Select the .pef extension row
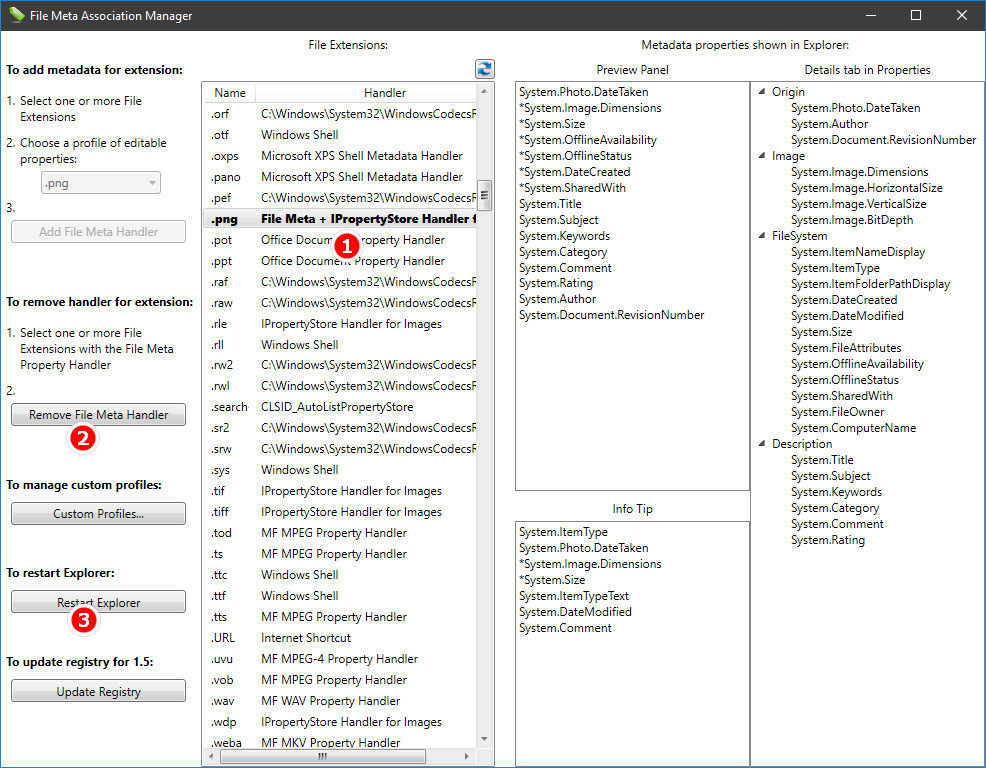The width and height of the screenshot is (986, 768). [340, 198]
